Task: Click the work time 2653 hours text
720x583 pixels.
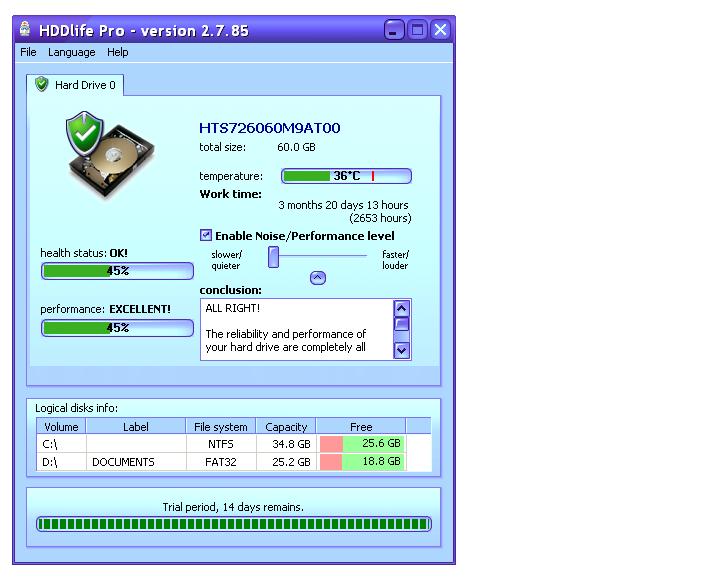Action: (380, 218)
